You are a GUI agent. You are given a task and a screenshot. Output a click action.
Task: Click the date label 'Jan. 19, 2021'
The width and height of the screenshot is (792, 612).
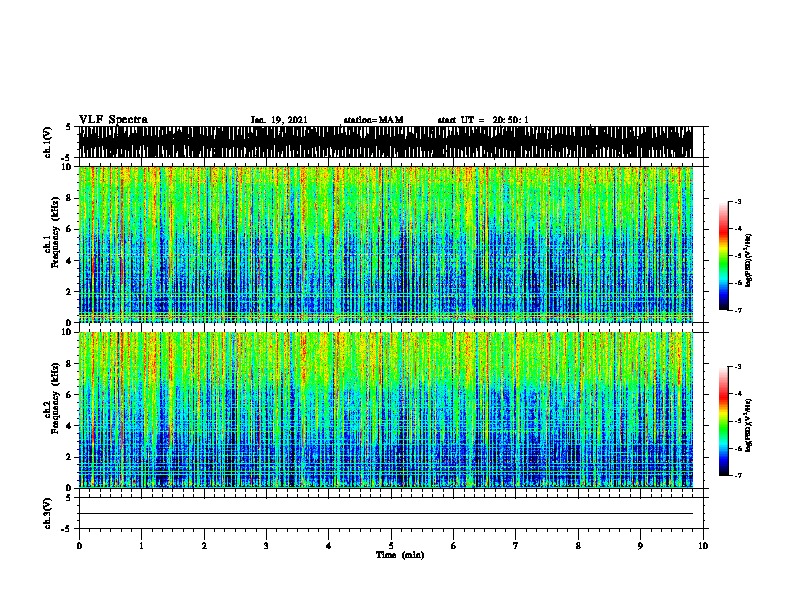pos(279,120)
